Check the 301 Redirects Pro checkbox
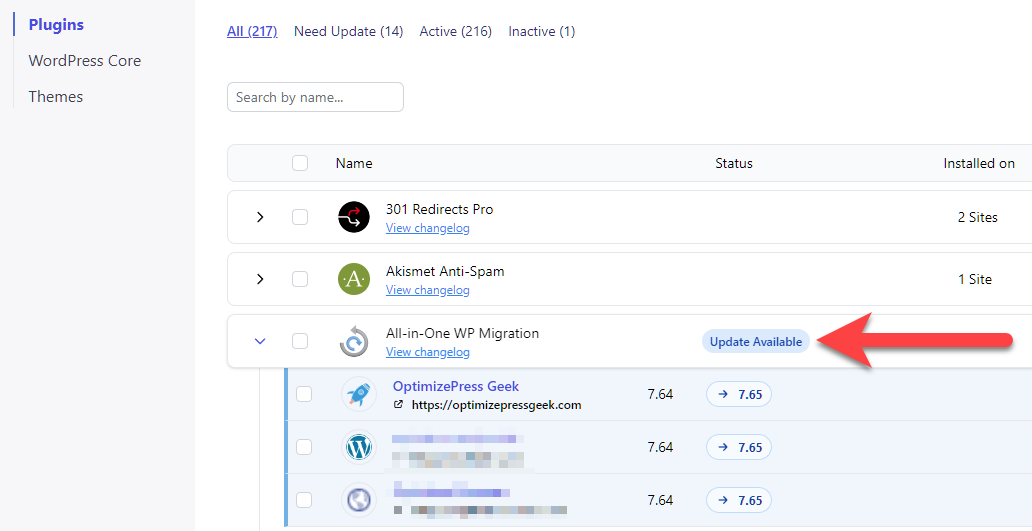 click(300, 217)
